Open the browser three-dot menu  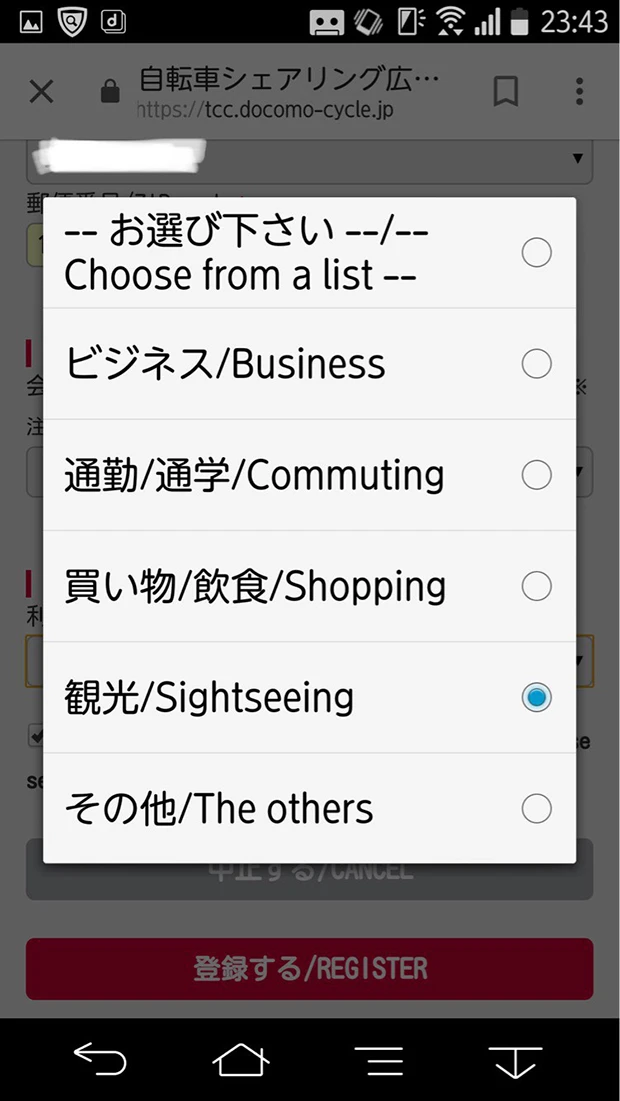(x=579, y=92)
